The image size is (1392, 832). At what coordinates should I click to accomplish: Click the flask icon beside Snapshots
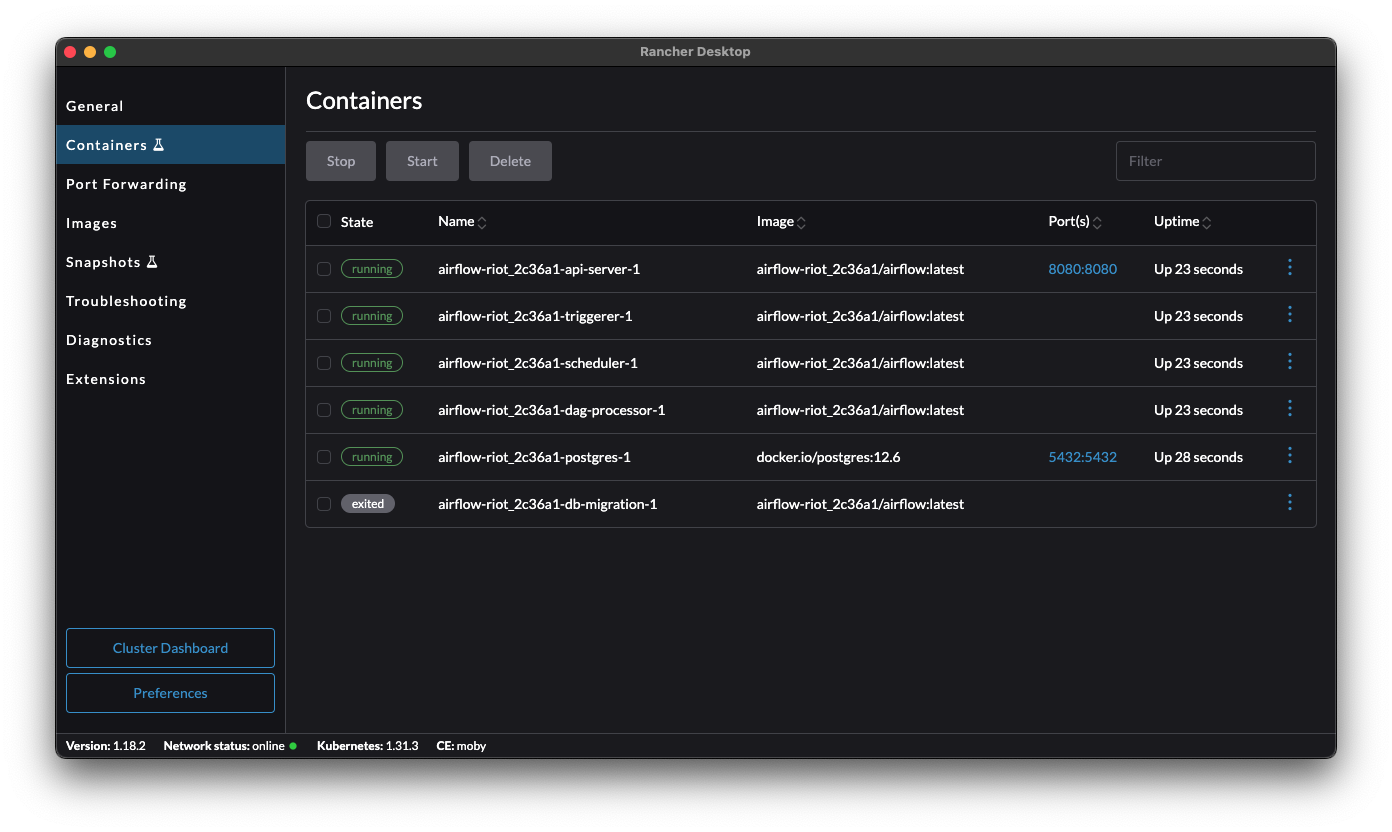tap(154, 261)
